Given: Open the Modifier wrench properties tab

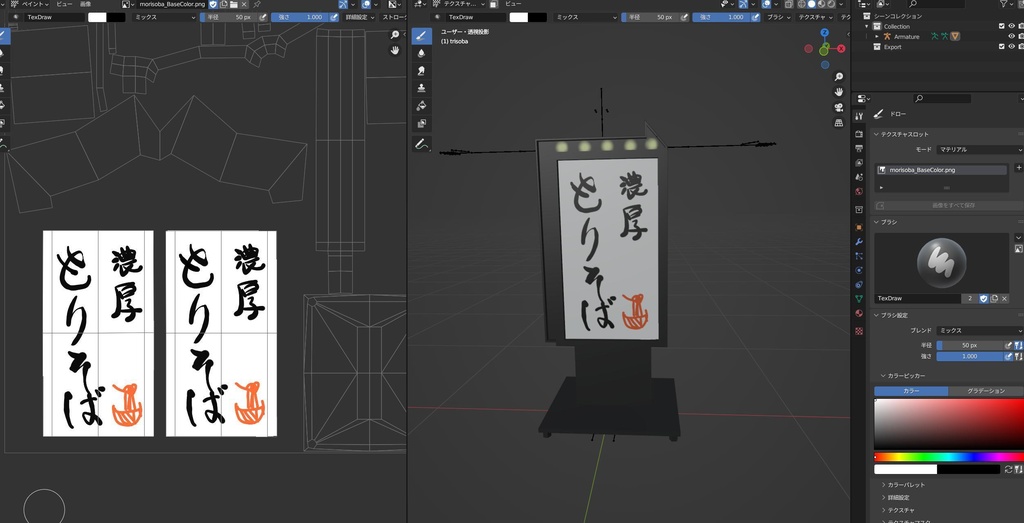Looking at the screenshot, I should [x=859, y=241].
